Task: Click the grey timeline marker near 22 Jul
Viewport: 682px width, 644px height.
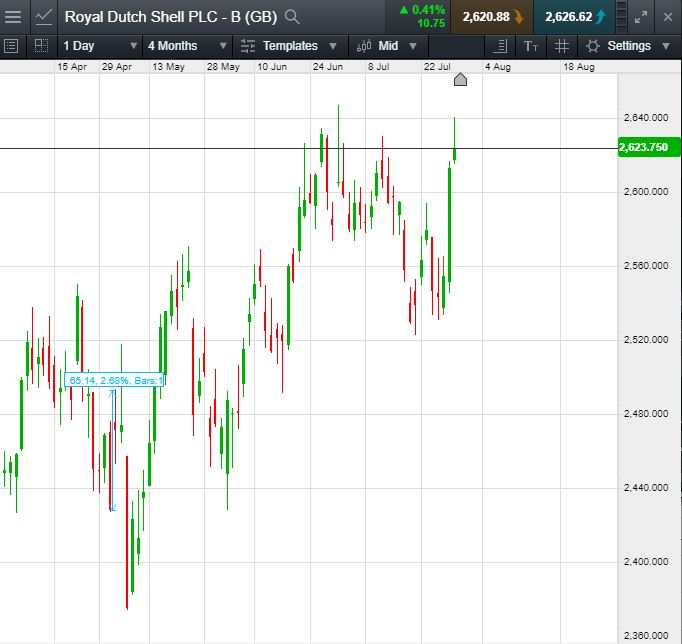Action: coord(460,80)
